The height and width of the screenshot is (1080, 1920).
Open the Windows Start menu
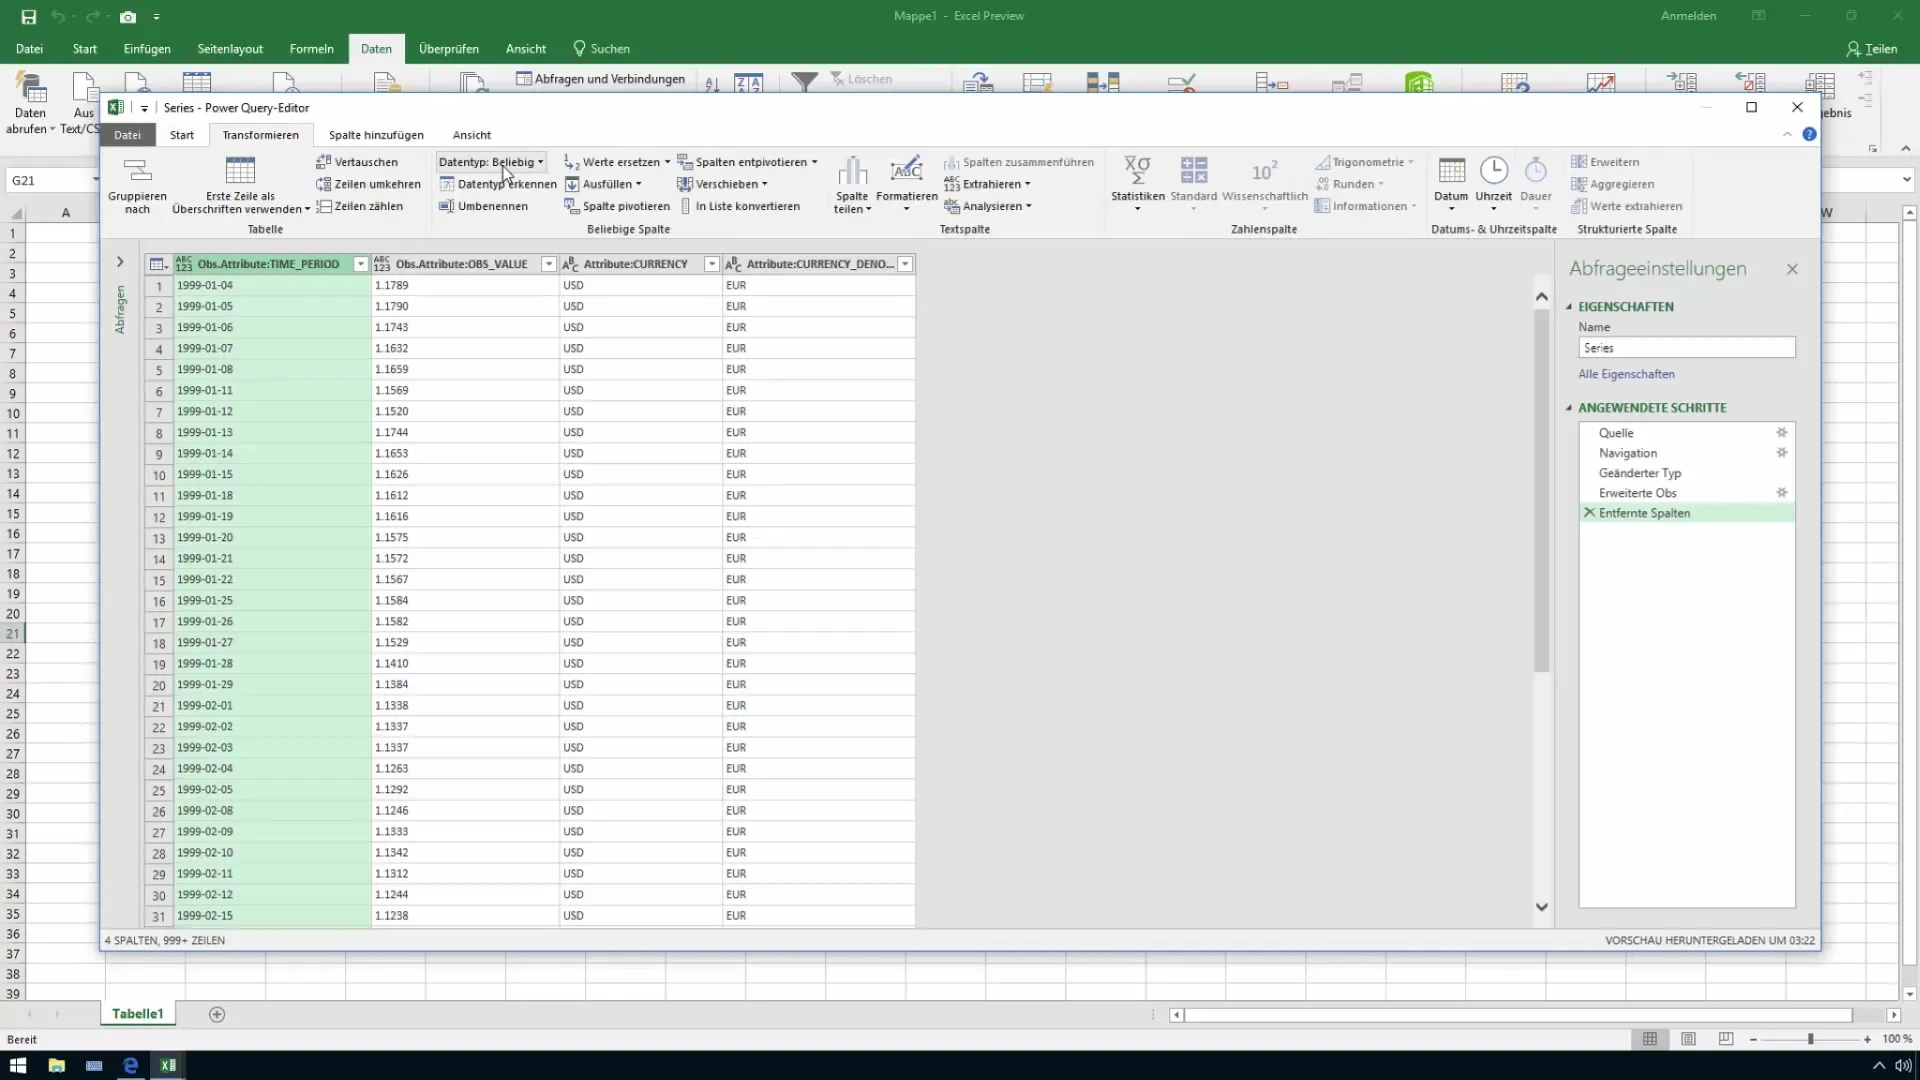coord(18,1065)
